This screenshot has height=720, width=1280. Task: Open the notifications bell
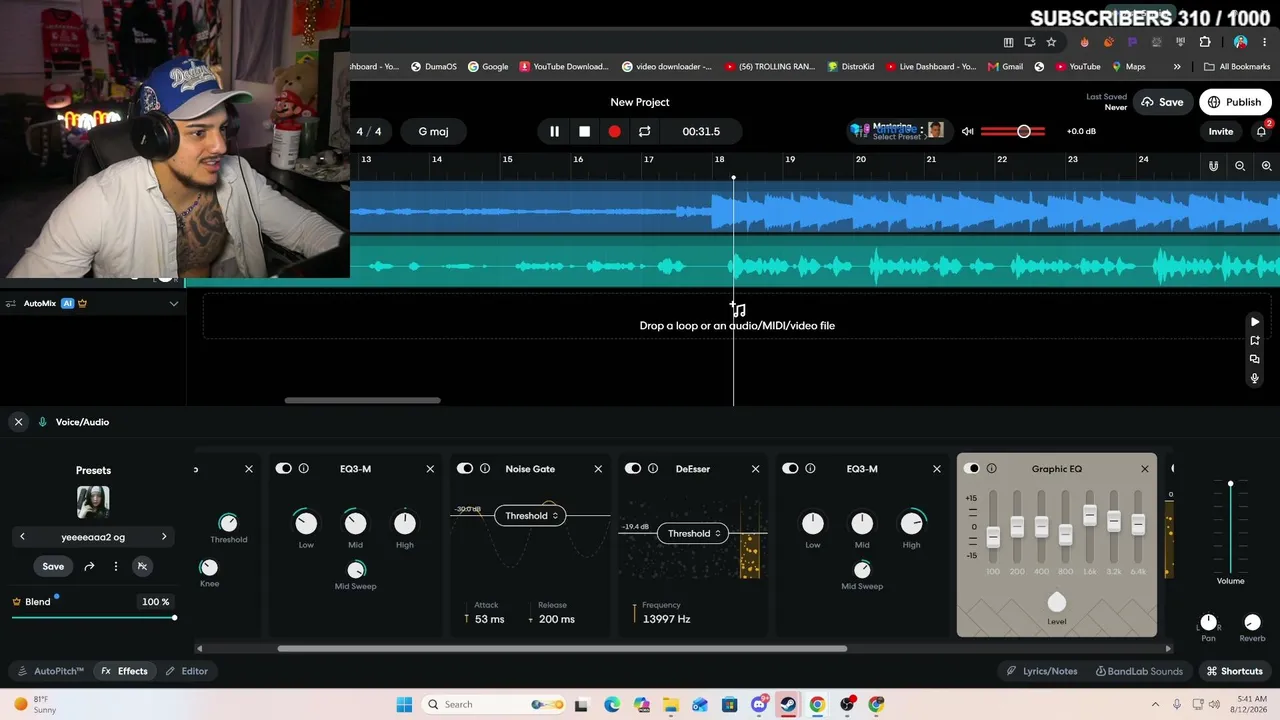tap(1261, 131)
